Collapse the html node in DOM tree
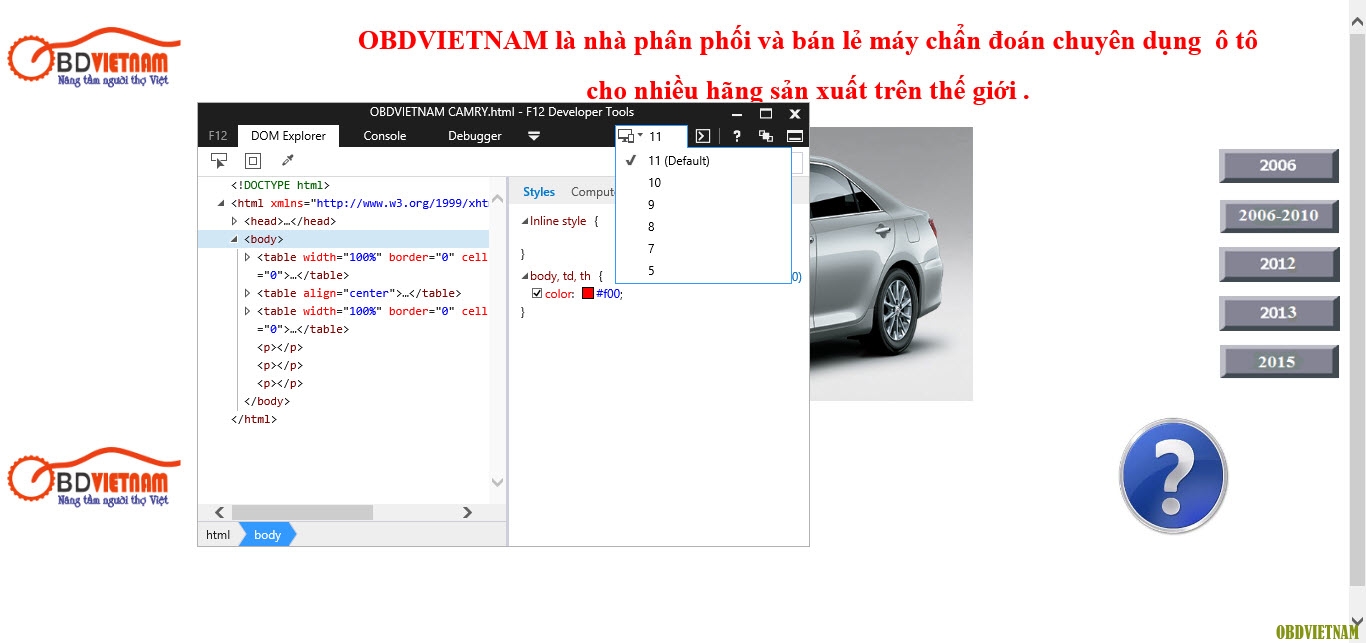Viewport: 1366px width, 643px height. [x=222, y=203]
